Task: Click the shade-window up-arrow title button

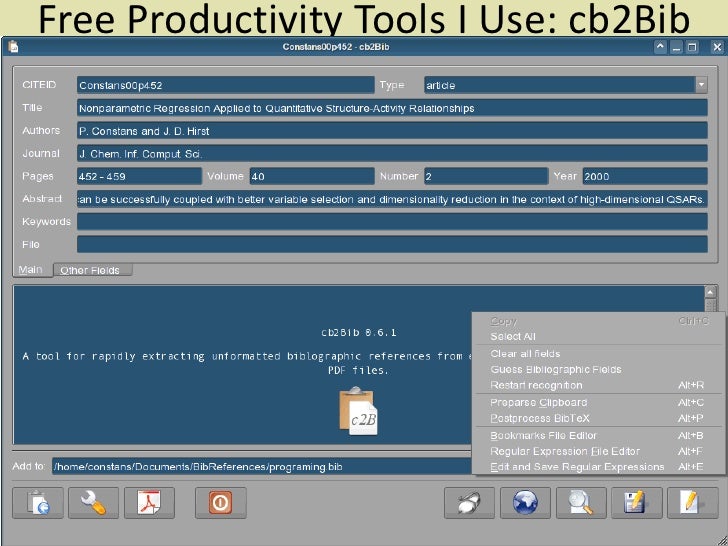Action: [x=660, y=47]
